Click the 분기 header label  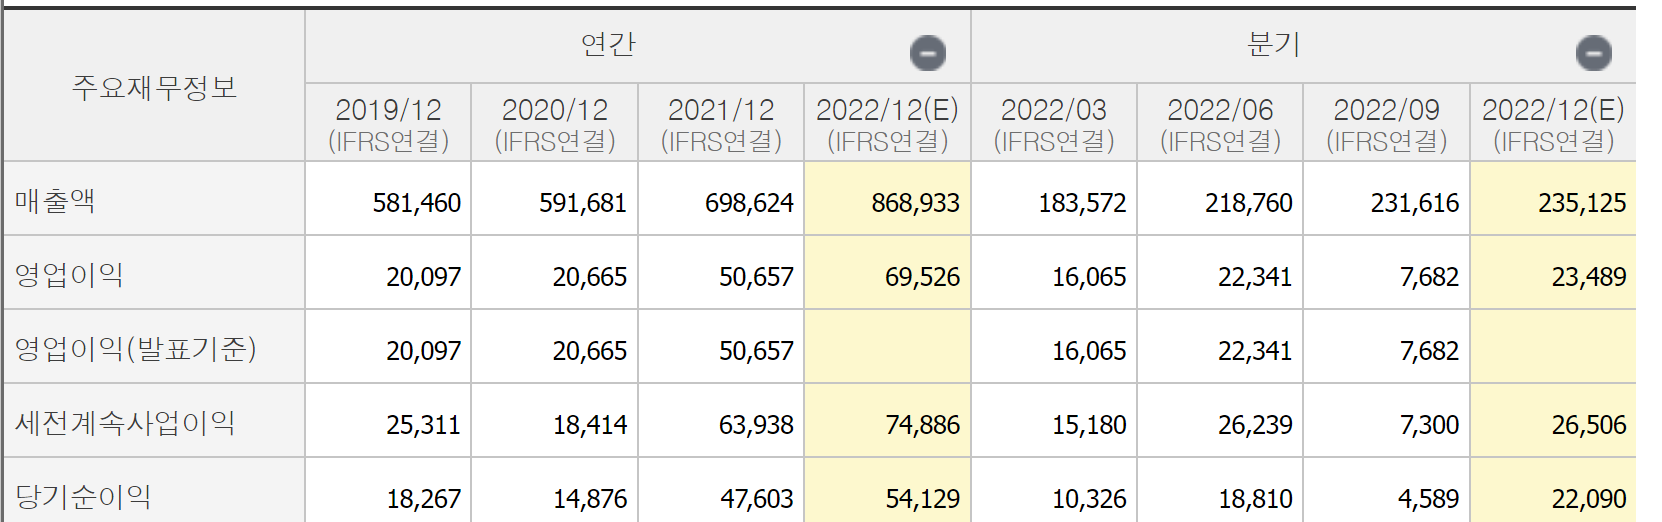1273,45
